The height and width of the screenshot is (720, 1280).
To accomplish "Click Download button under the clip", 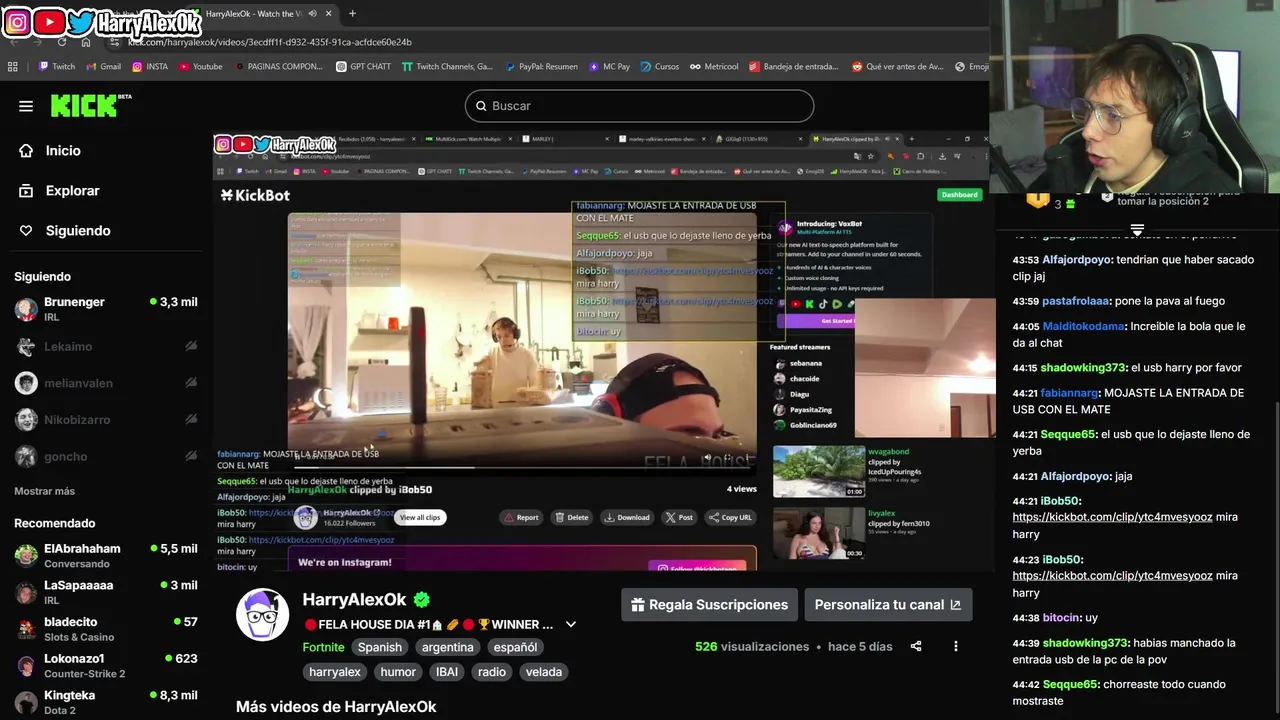I will 627,517.
